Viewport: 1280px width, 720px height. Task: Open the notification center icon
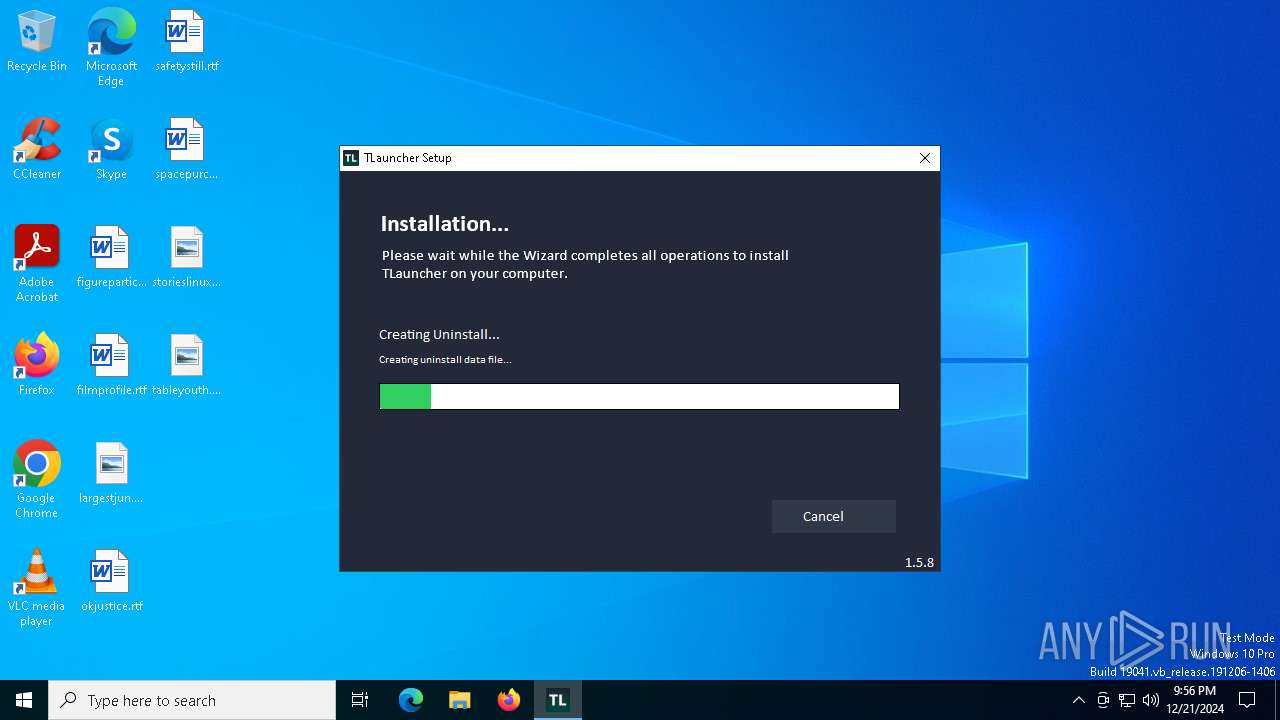coord(1247,700)
